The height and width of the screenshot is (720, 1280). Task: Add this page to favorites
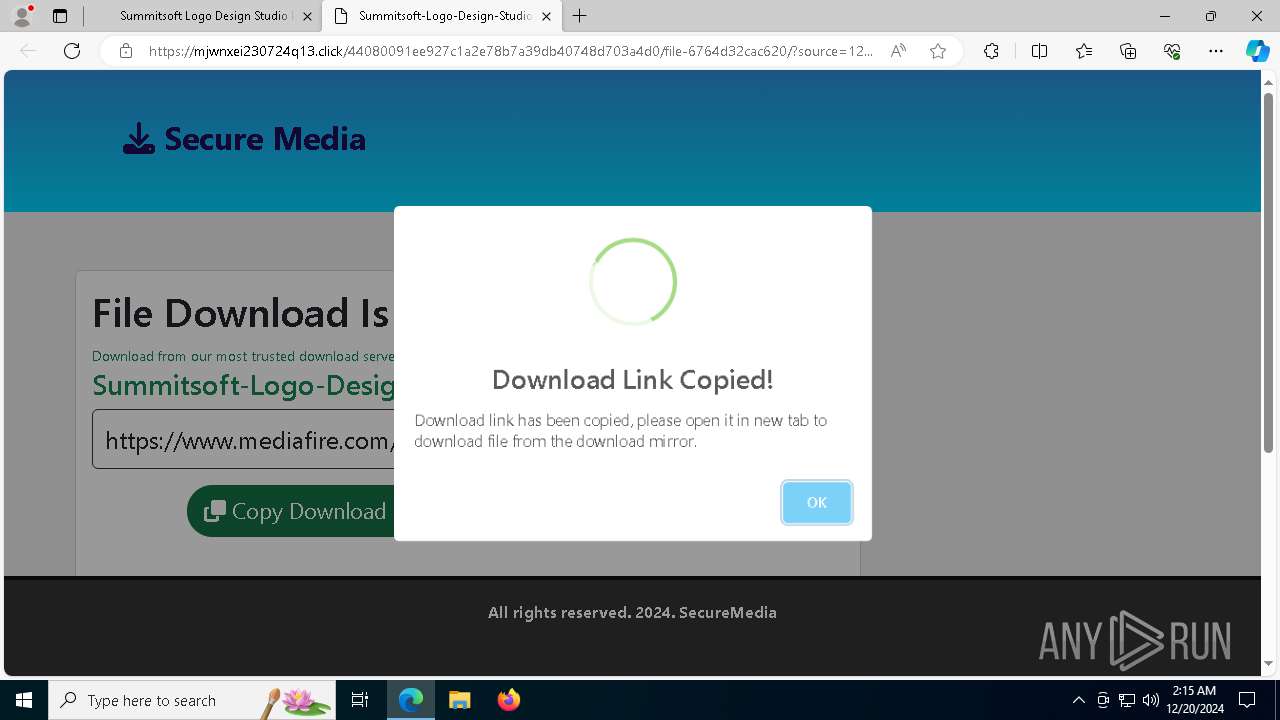(x=937, y=51)
